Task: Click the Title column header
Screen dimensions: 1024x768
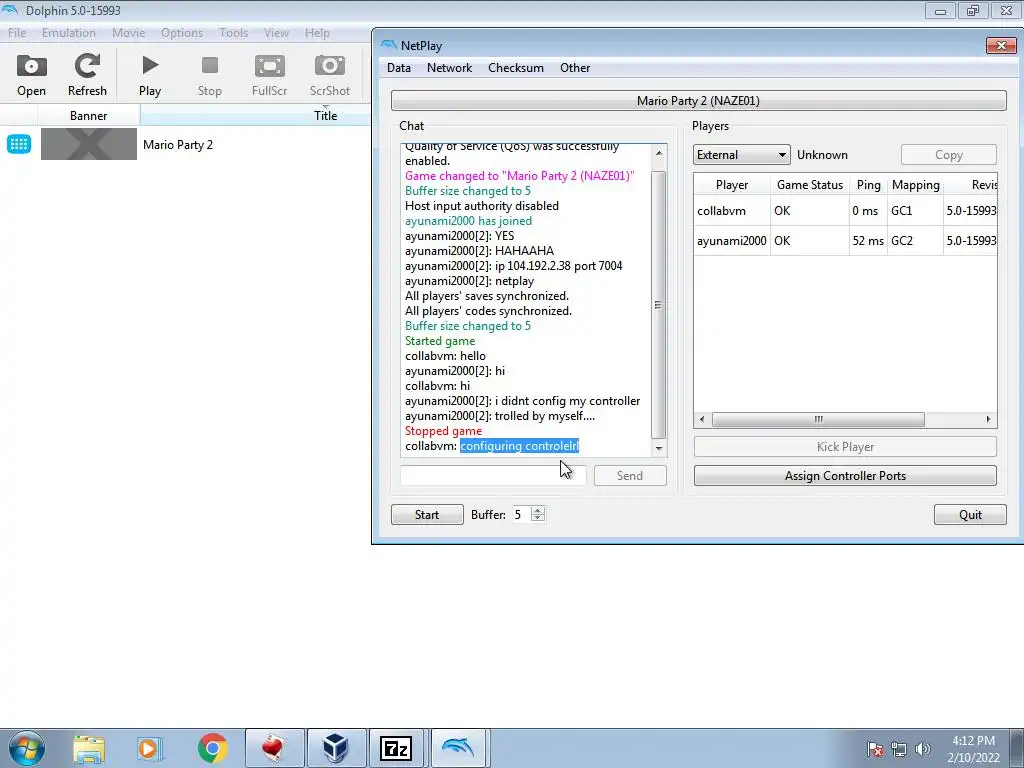Action: pyautogui.click(x=256, y=116)
